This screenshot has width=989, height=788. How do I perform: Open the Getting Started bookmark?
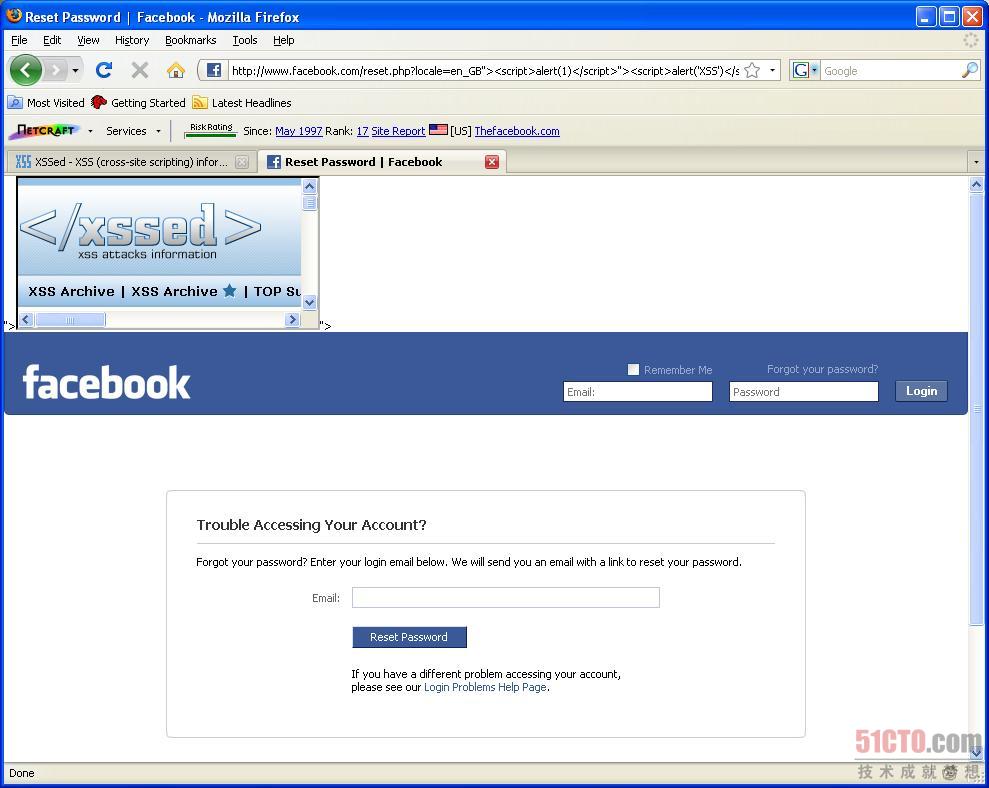tap(138, 102)
